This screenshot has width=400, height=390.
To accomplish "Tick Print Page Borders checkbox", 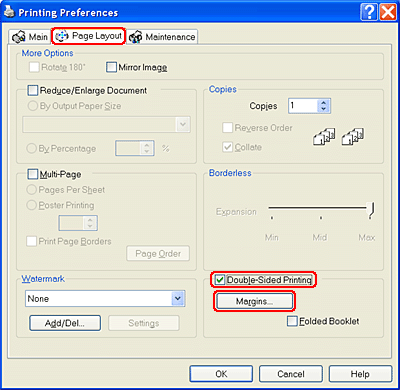I will point(31,241).
